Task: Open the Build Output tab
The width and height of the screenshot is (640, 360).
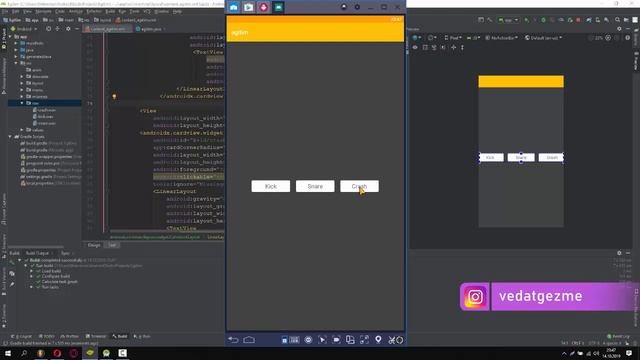Action: (37, 253)
